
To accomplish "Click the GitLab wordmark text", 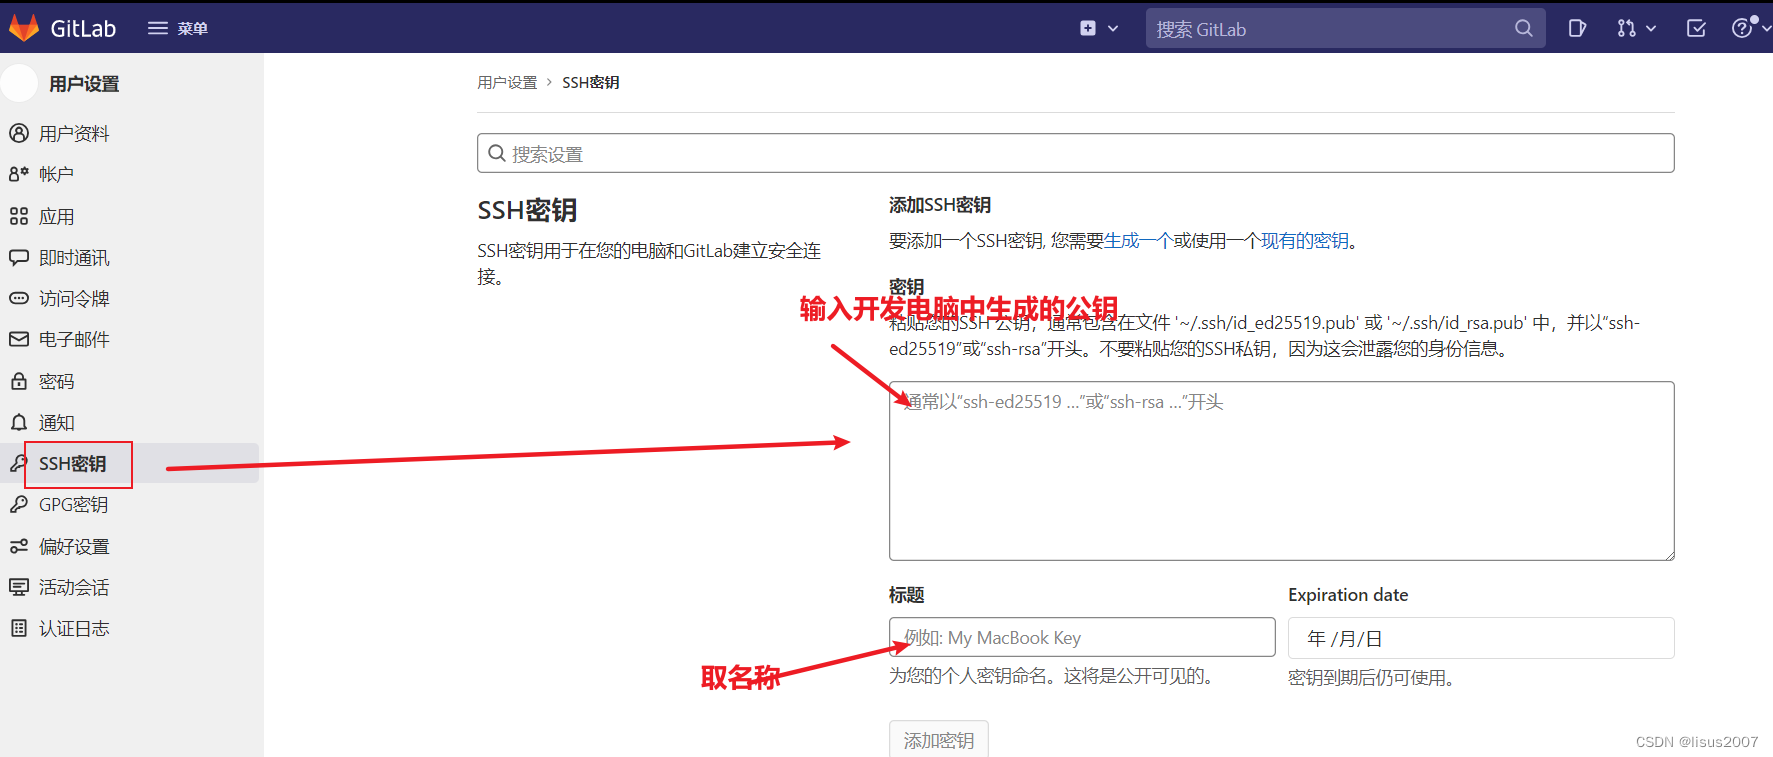I will click(x=83, y=28).
